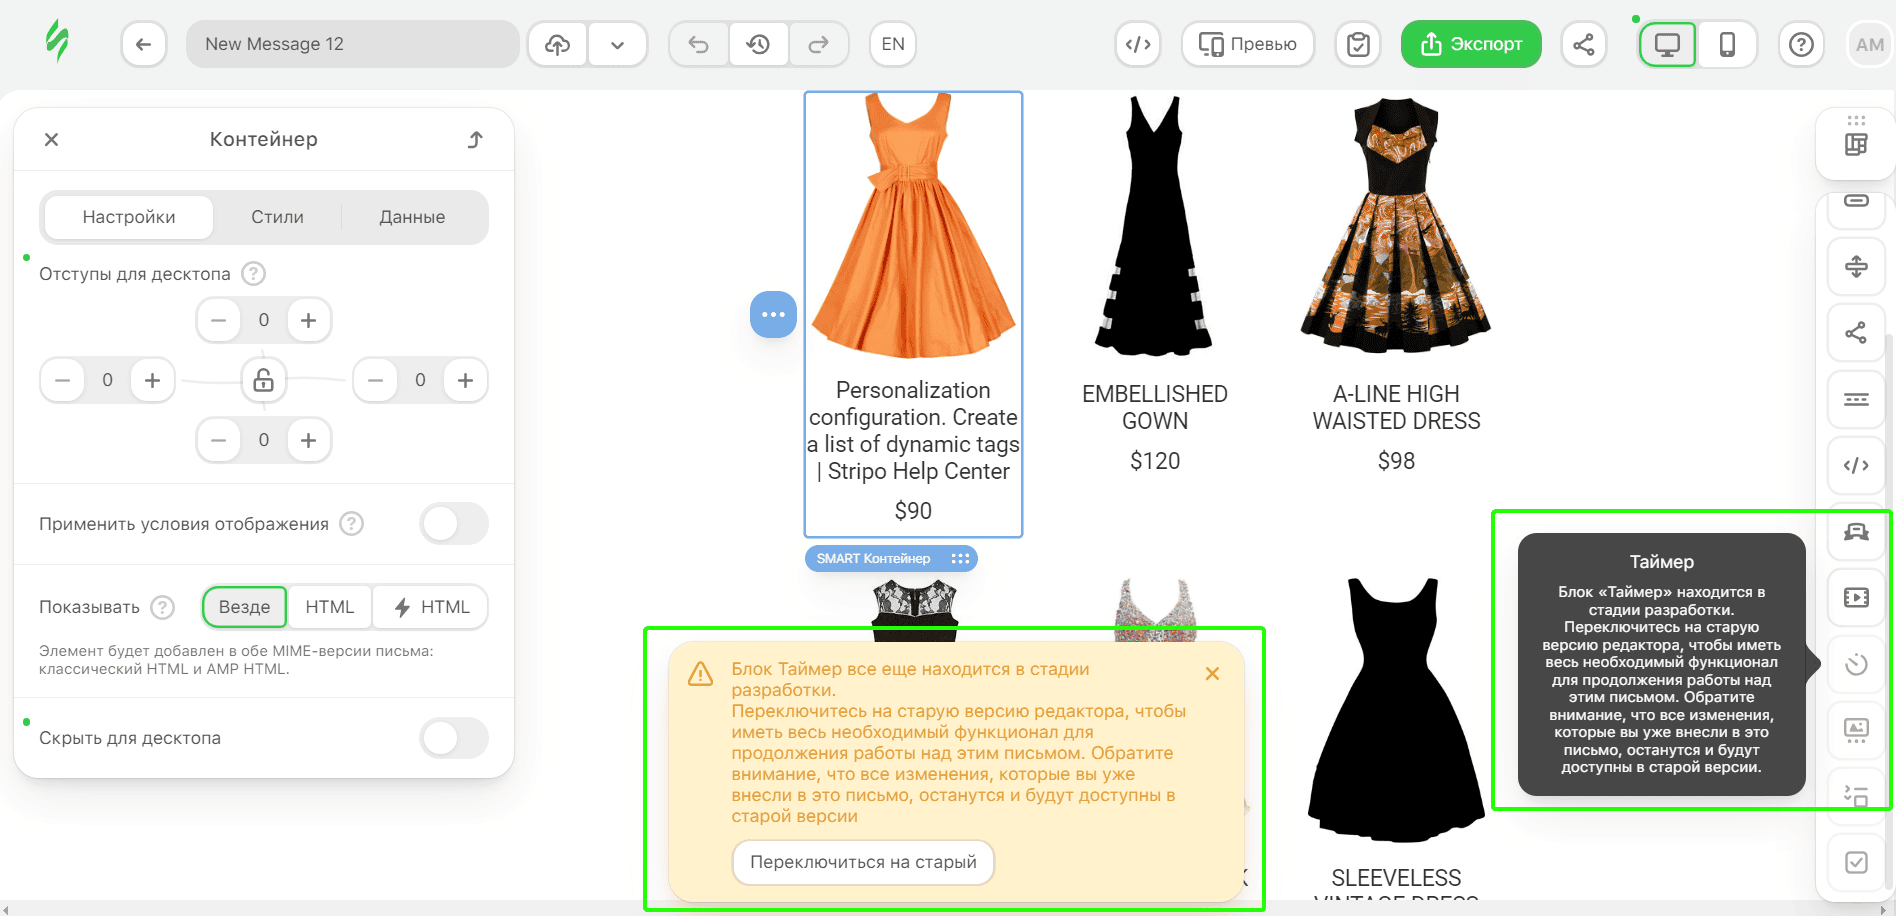This screenshot has height=916, width=1896.
Task: Open the help question mark icon
Action: [1801, 44]
